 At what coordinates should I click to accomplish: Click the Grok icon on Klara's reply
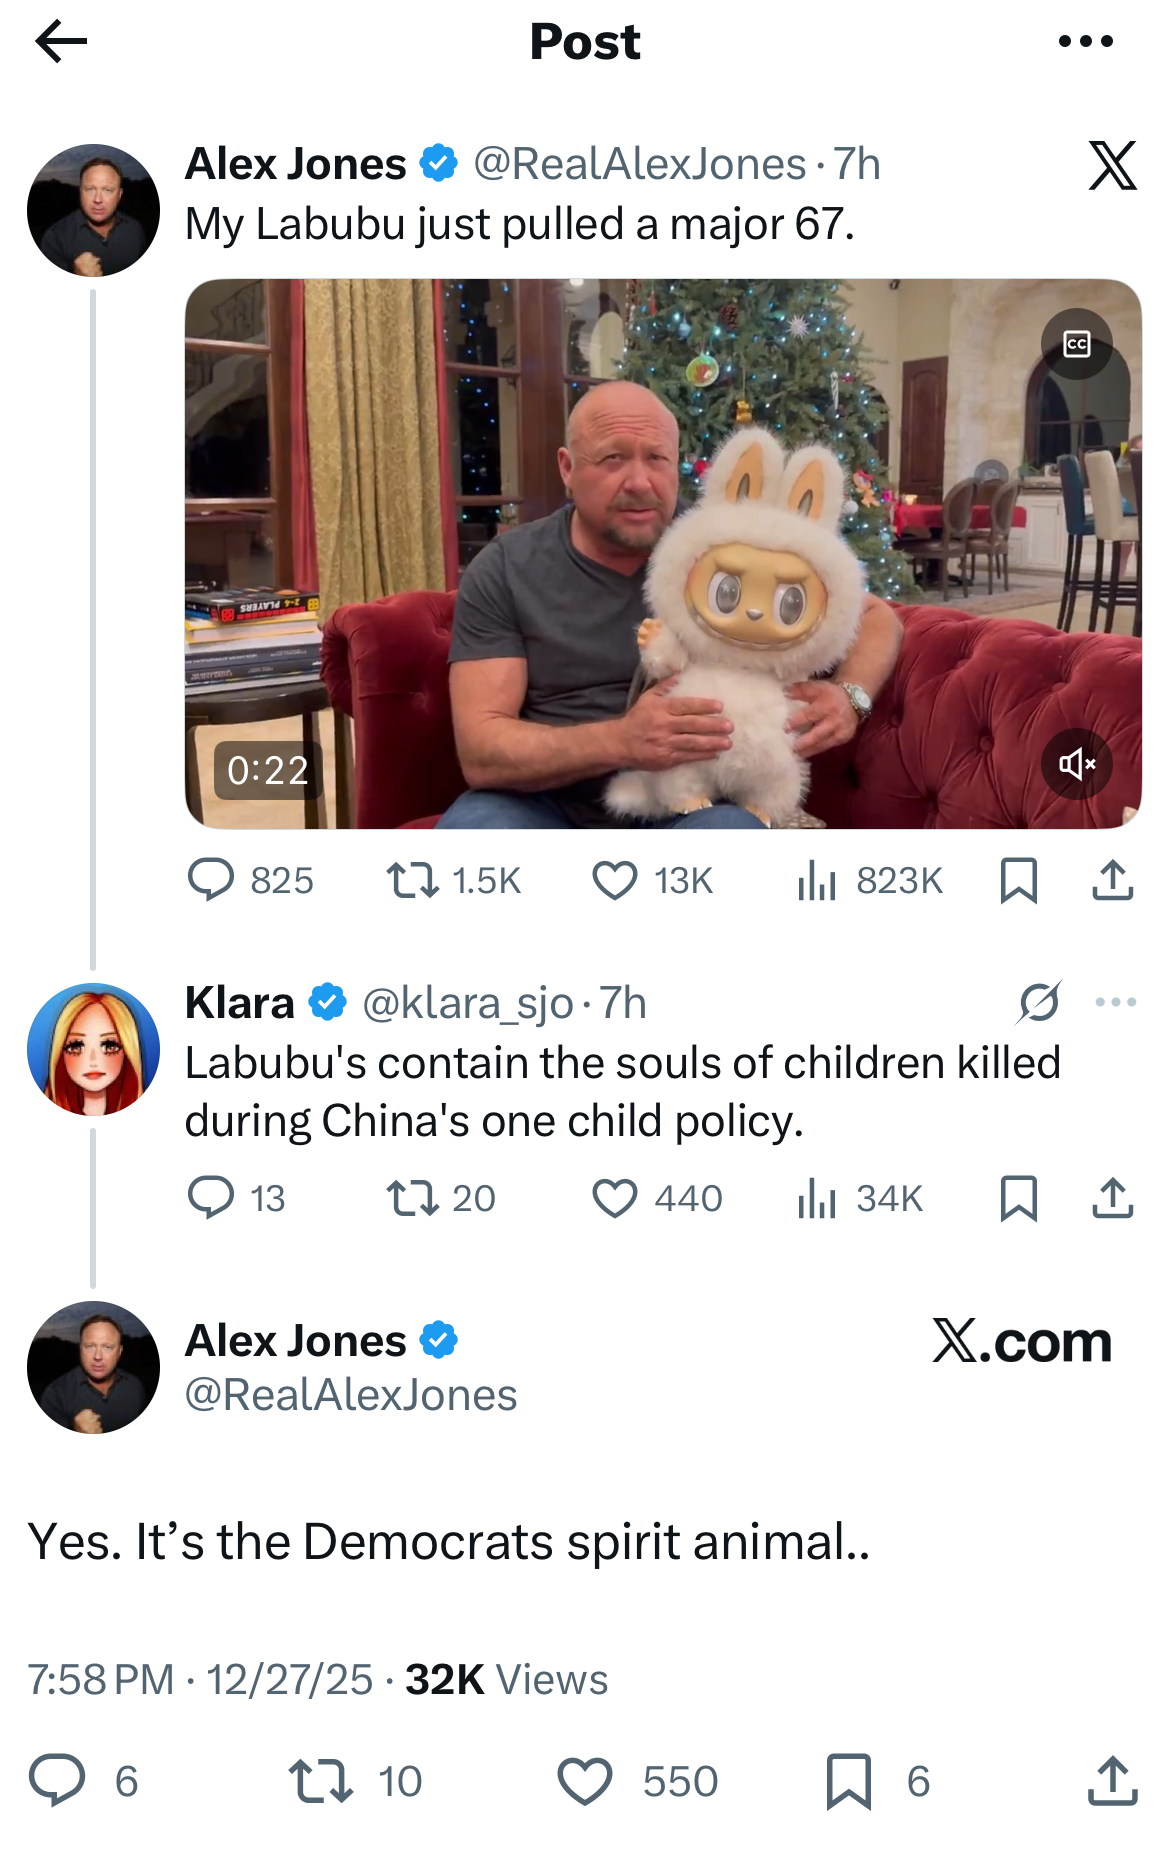click(1040, 1002)
